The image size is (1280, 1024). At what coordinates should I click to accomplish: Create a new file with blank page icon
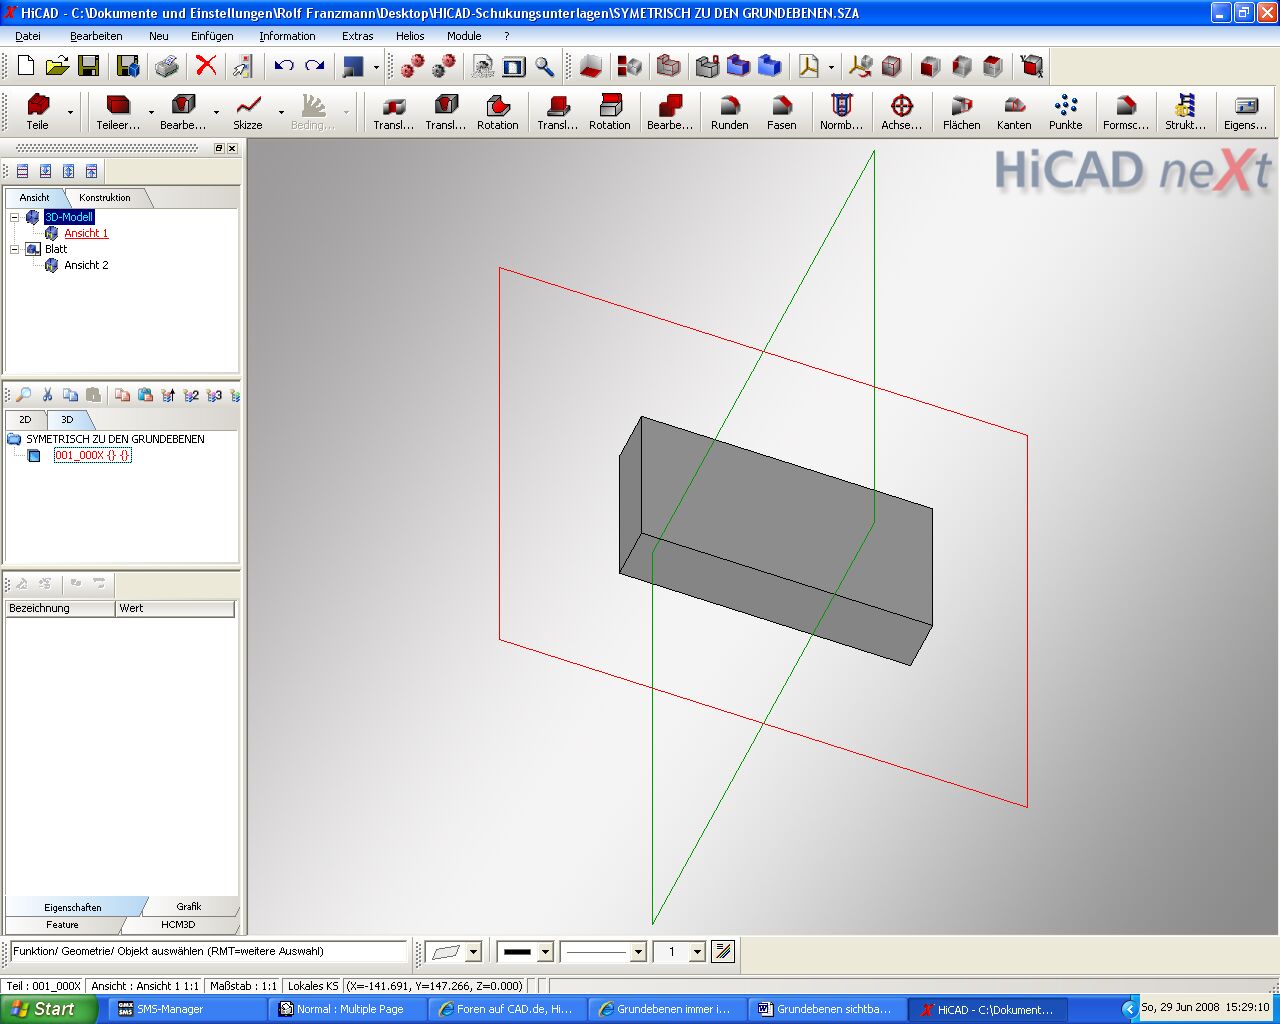click(x=26, y=66)
